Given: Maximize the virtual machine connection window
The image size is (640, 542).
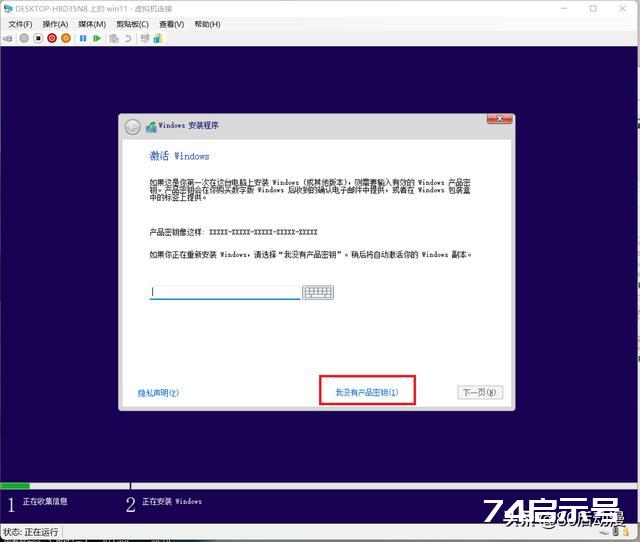Looking at the screenshot, I should (593, 8).
